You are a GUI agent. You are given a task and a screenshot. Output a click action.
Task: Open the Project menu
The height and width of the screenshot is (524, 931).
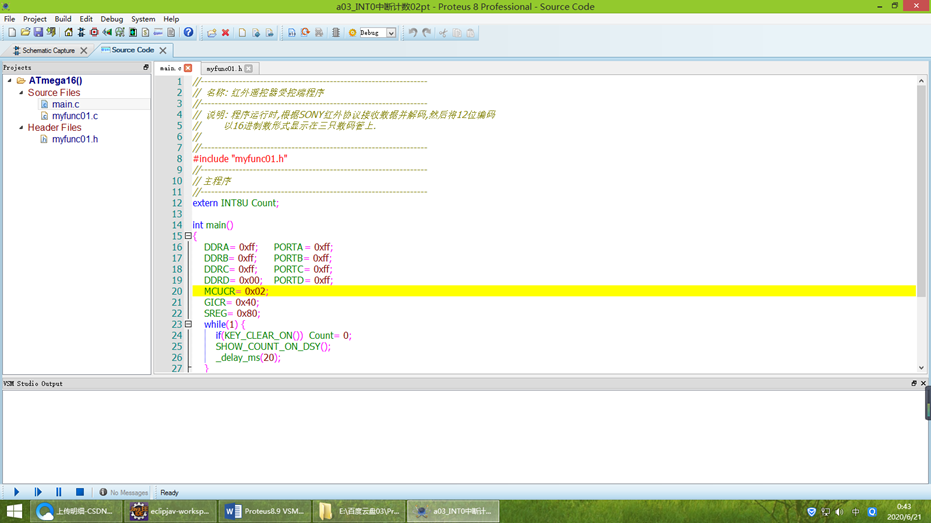pyautogui.click(x=35, y=19)
